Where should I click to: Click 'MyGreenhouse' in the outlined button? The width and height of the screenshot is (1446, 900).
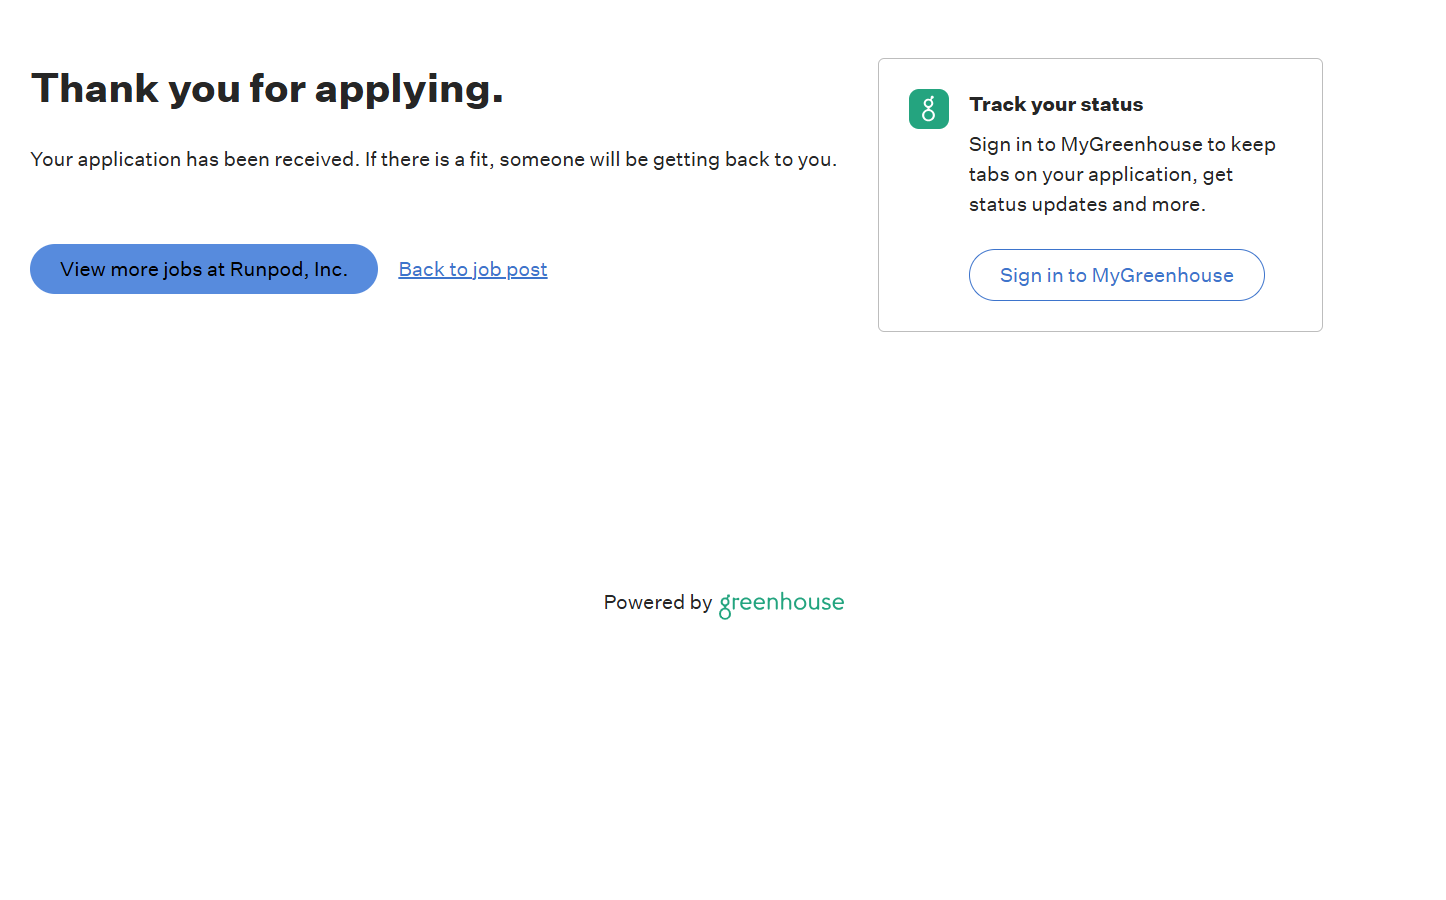pos(1162,275)
